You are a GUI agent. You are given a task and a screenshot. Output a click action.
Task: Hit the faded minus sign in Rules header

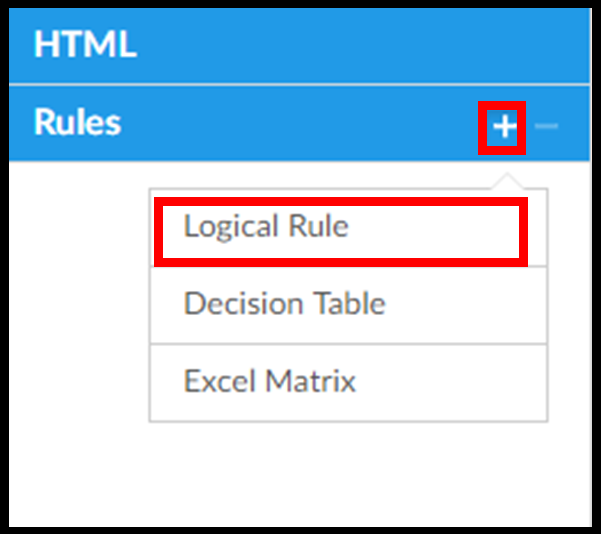tap(546, 126)
